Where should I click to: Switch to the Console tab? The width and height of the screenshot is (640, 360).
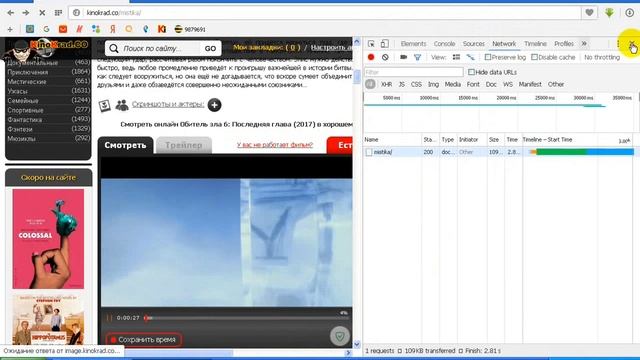click(x=444, y=44)
